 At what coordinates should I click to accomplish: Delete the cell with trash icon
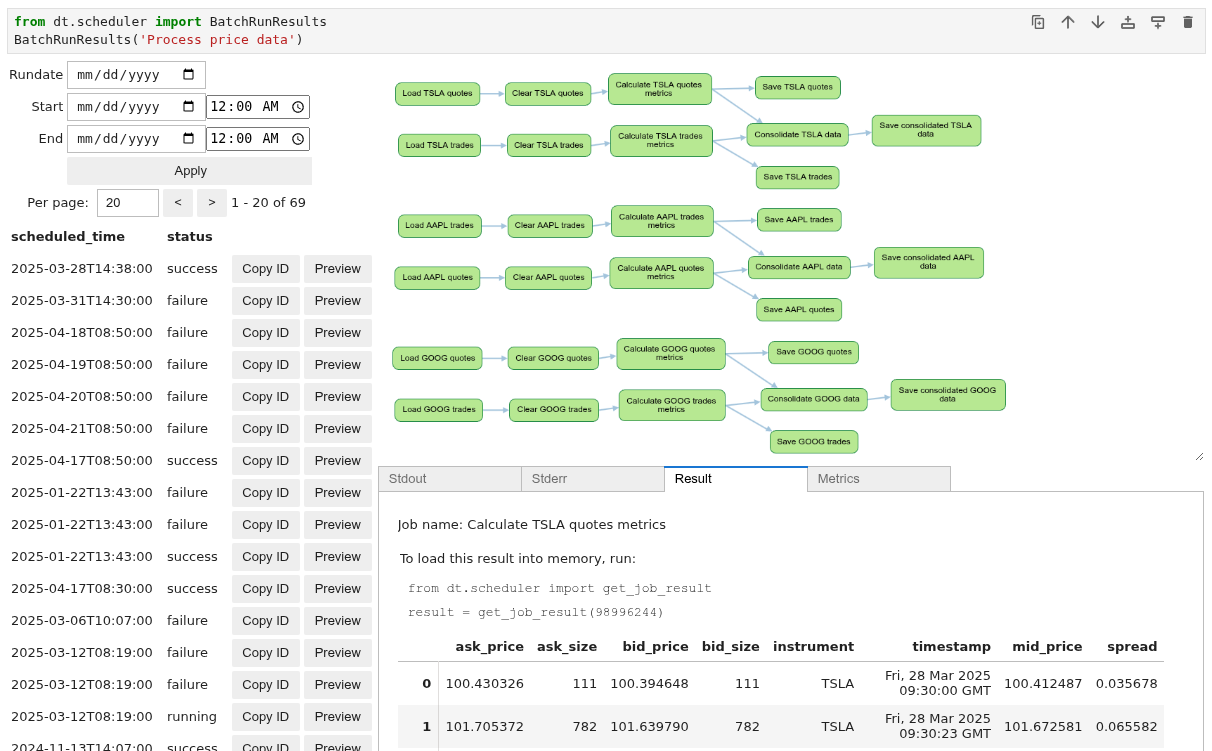click(1188, 22)
